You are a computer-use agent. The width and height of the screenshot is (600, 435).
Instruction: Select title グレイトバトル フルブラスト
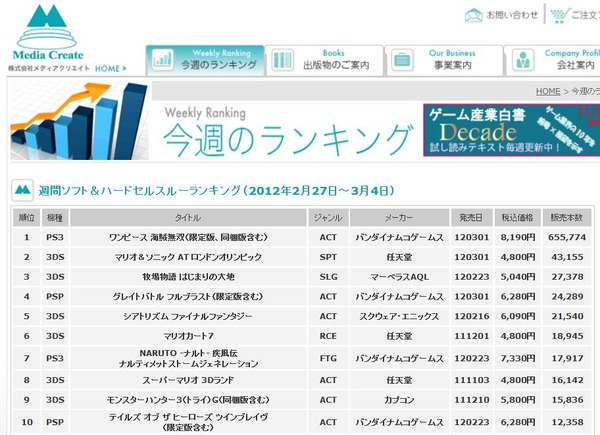(188, 297)
